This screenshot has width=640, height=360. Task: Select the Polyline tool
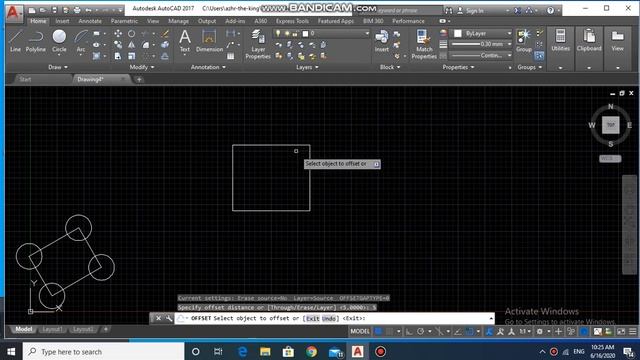(x=36, y=41)
